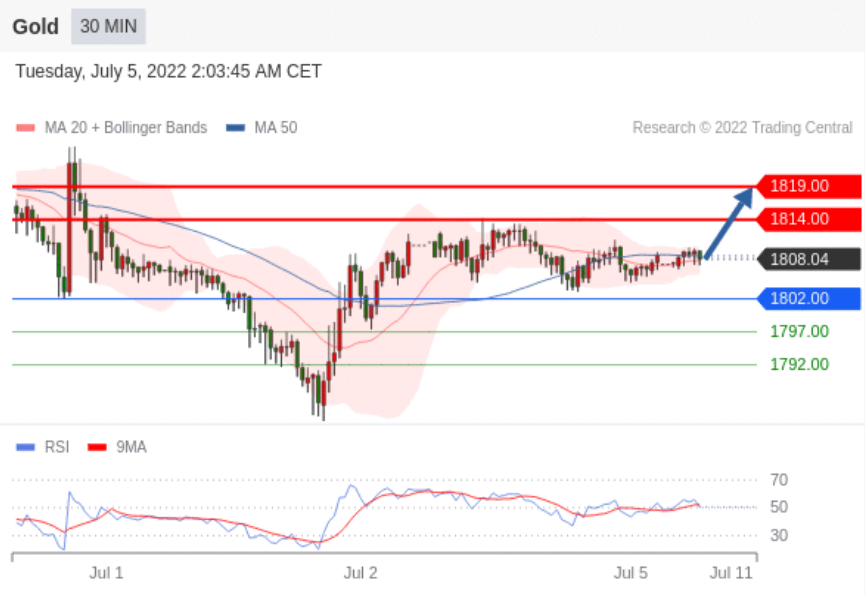865x595 pixels.
Task: Click the RSI 30 axis label
Action: pos(779,535)
